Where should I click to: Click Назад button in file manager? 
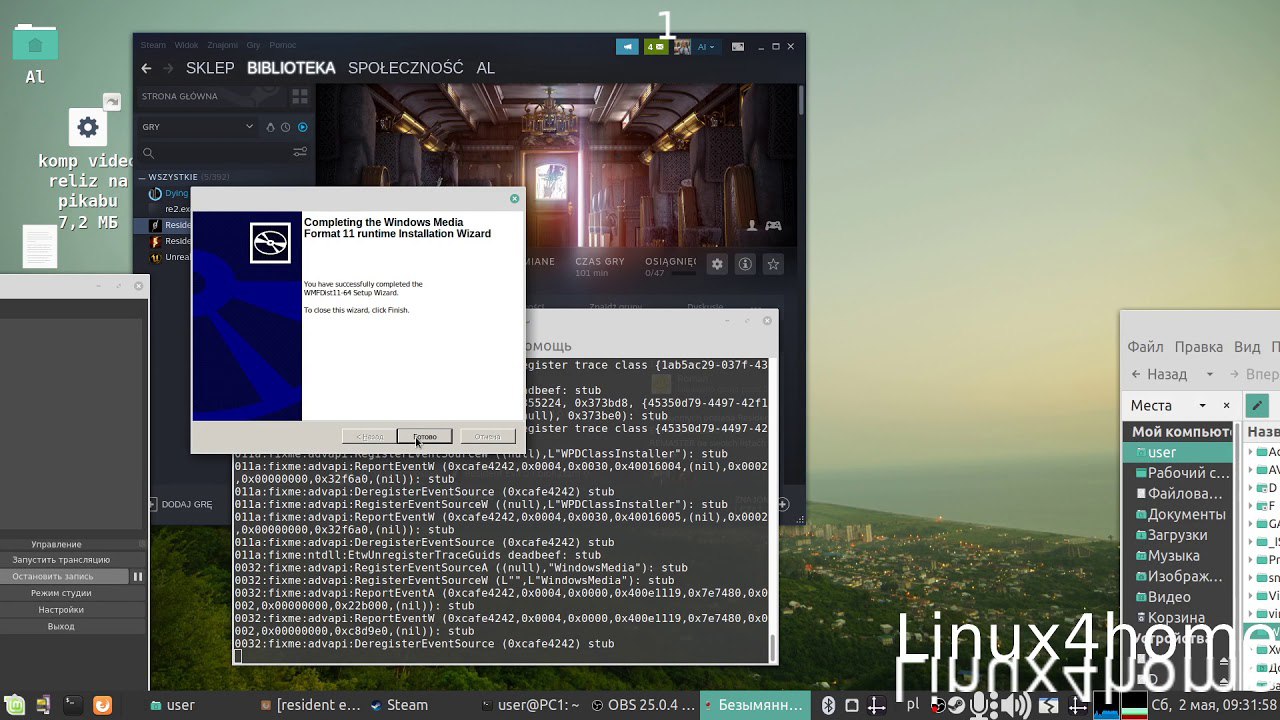(x=1160, y=374)
